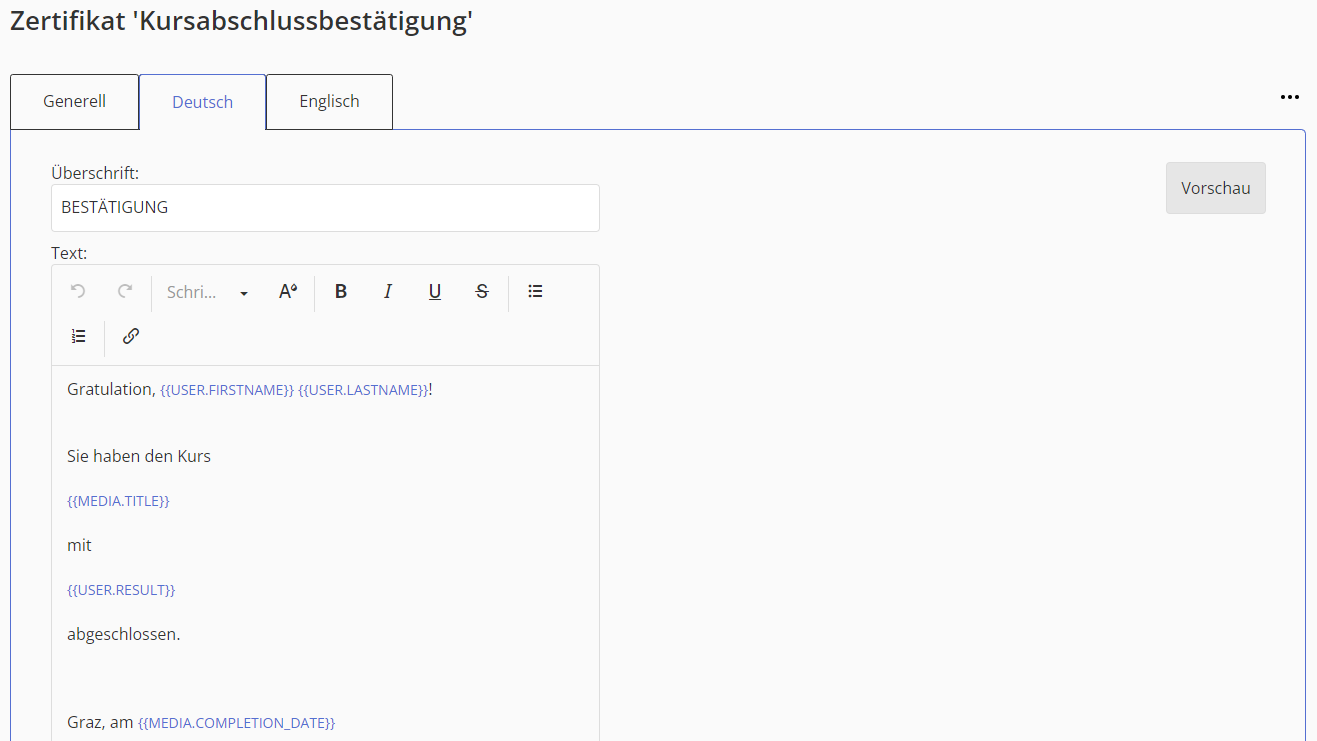1317x741 pixels.
Task: Open the font color picker icon
Action: pos(288,291)
